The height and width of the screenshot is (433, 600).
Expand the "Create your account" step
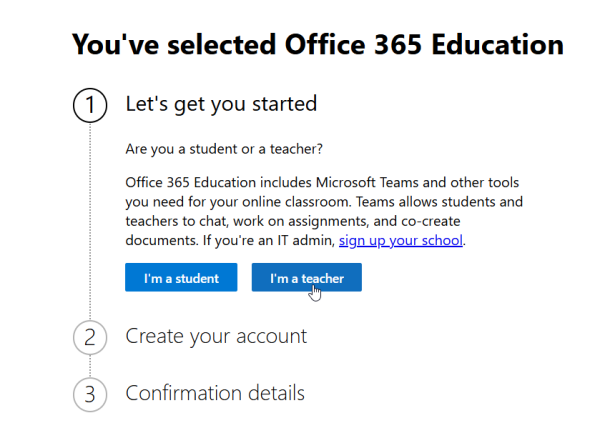216,336
